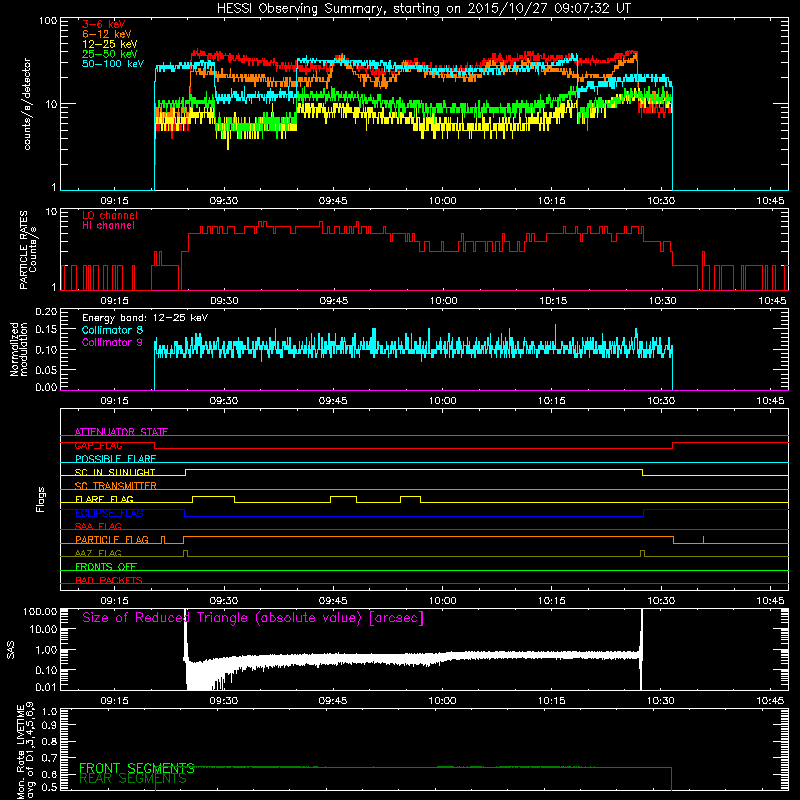The image size is (800, 800).
Task: Select the 50-100 keV legend entry
Action: 113,64
